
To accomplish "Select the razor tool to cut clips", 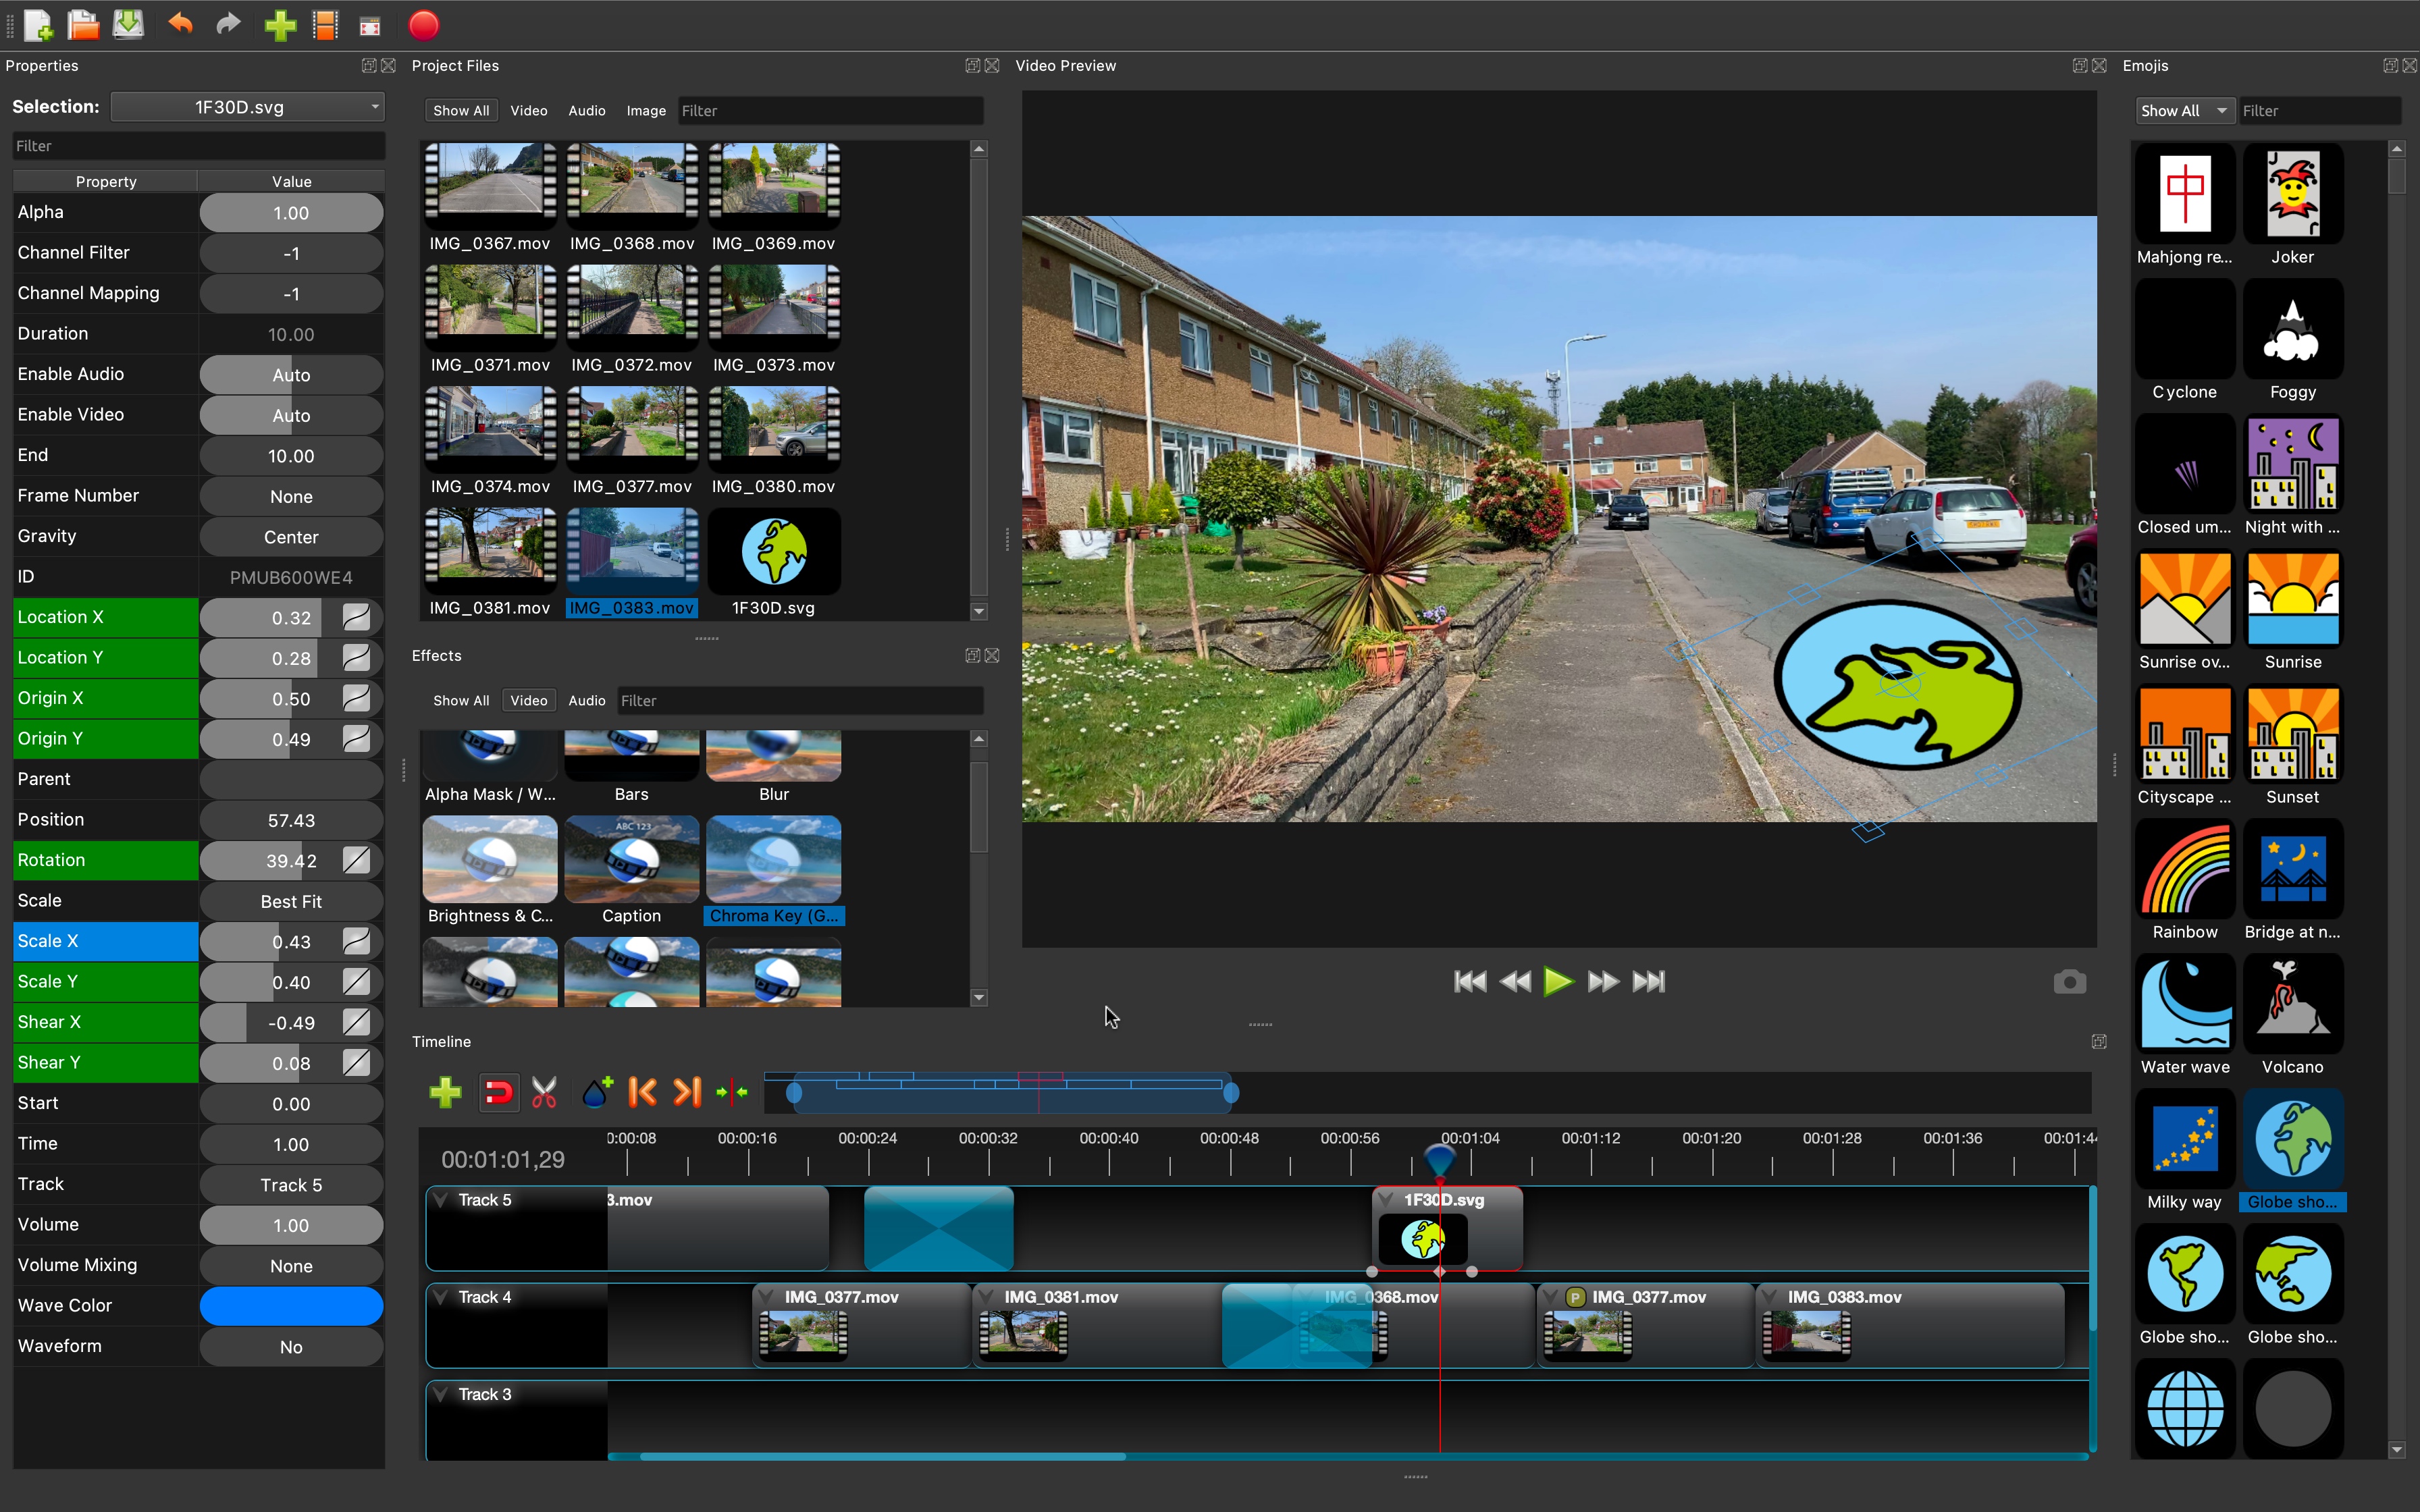I will tap(544, 1092).
